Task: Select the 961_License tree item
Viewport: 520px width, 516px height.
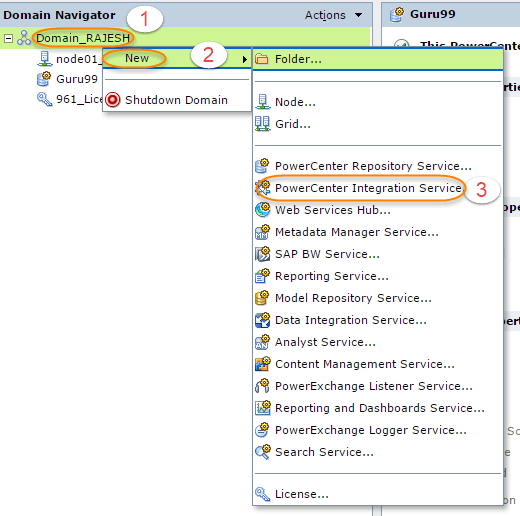Action: [79, 99]
